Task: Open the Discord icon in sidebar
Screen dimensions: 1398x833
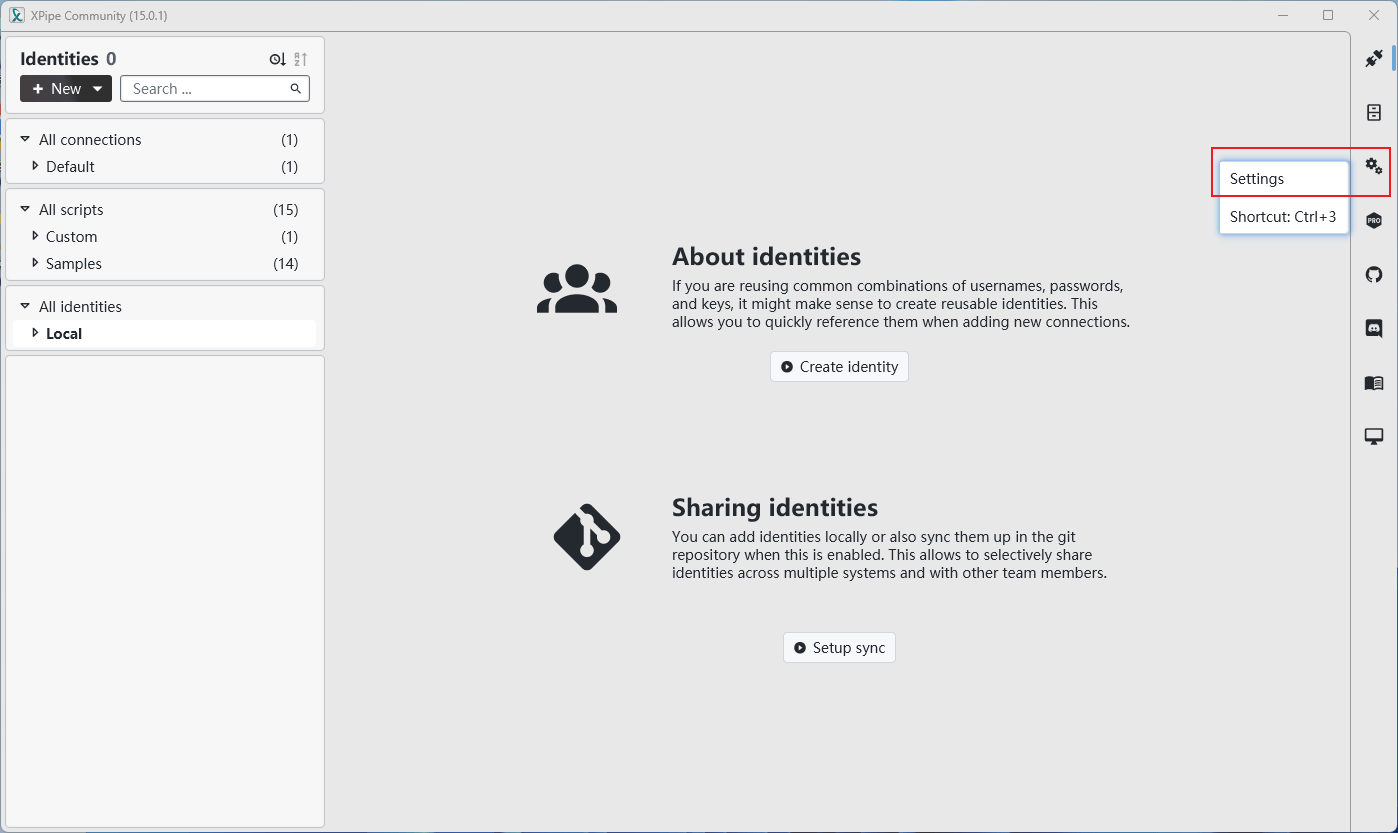Action: 1374,328
